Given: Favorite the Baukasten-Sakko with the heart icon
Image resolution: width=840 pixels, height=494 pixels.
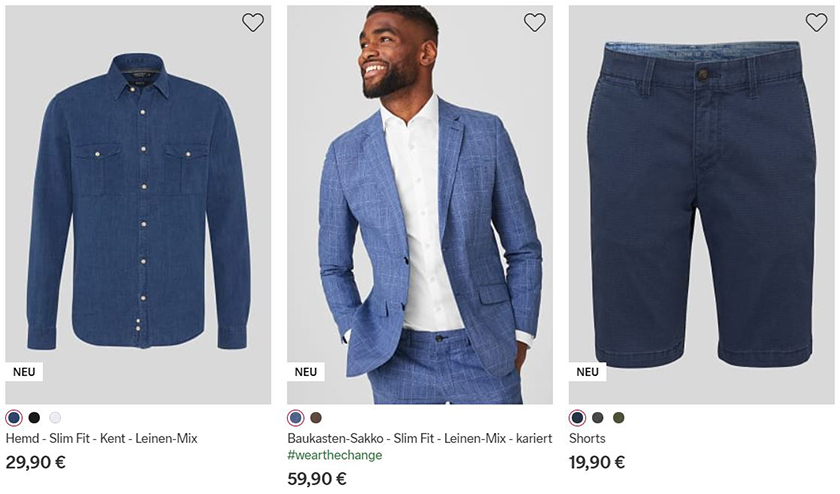Looking at the screenshot, I should click(535, 22).
